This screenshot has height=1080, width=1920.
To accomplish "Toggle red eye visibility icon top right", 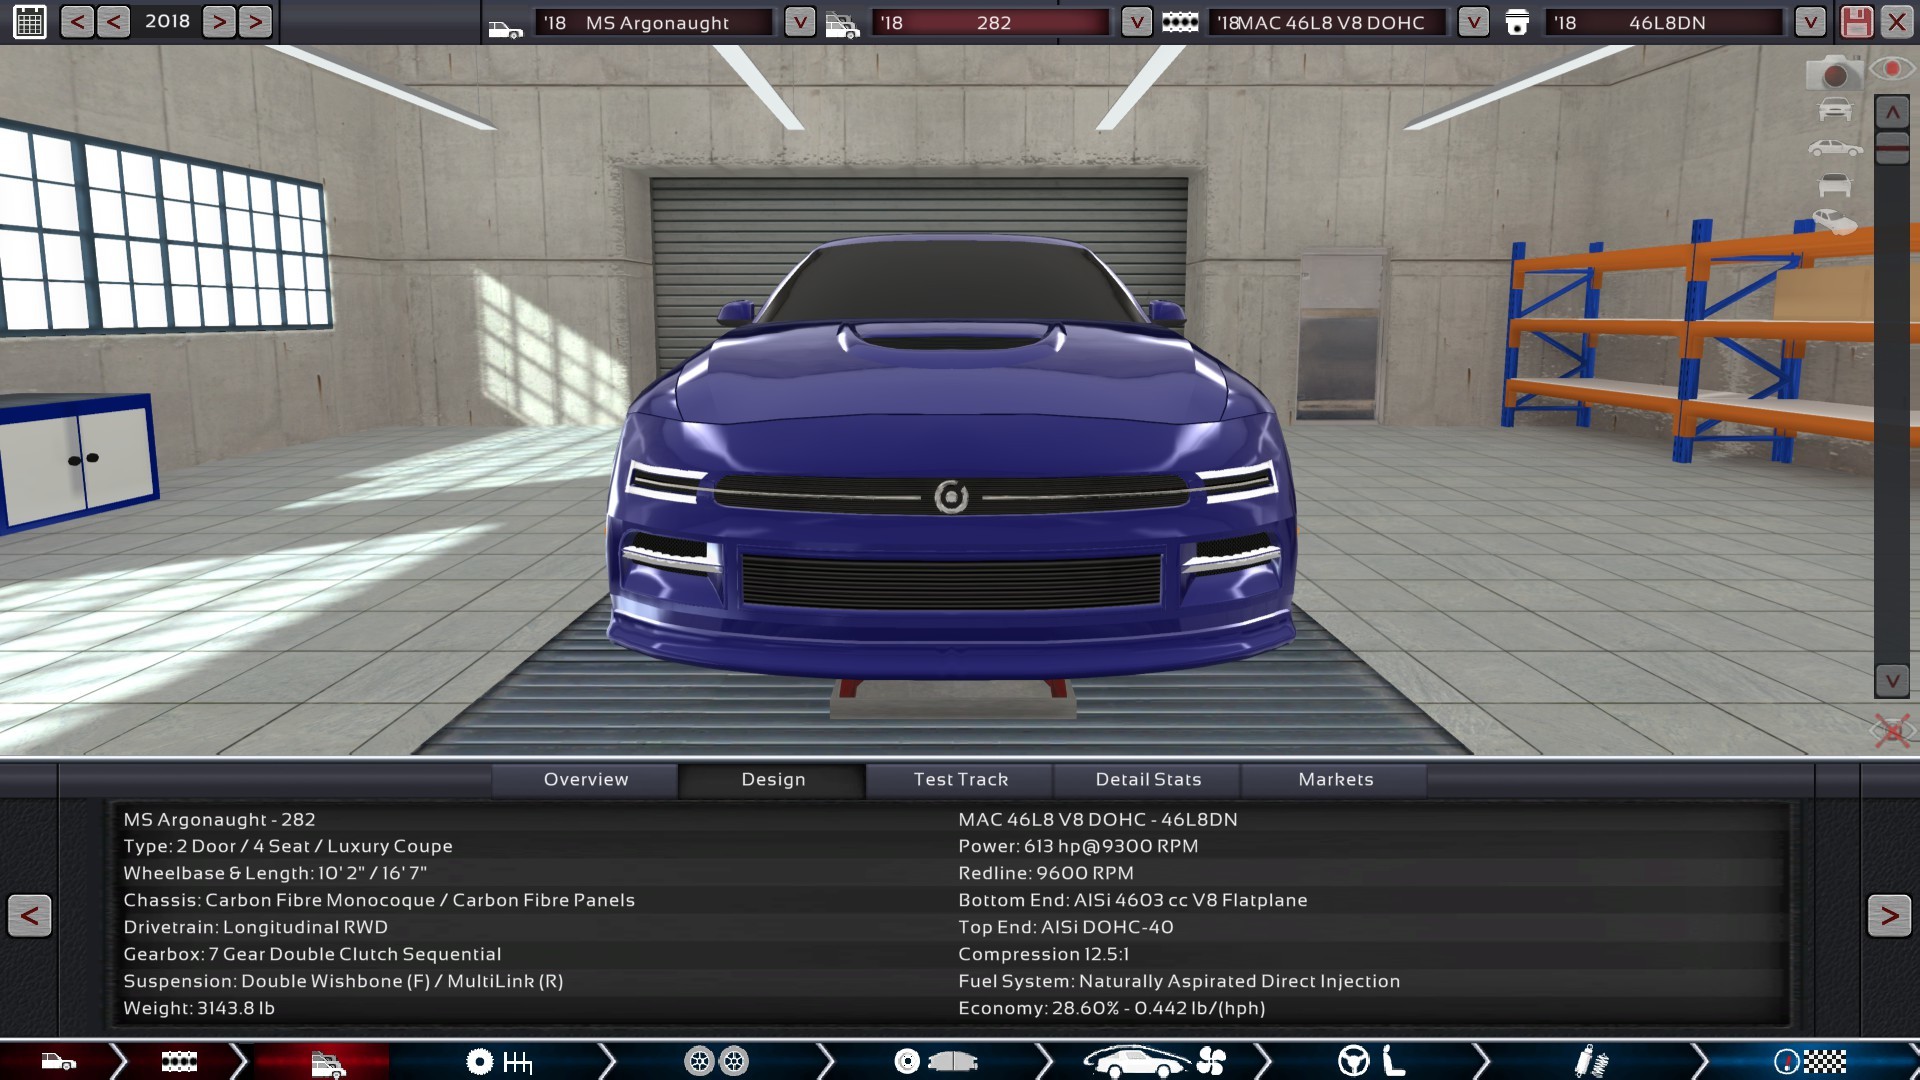I will (x=1892, y=68).
